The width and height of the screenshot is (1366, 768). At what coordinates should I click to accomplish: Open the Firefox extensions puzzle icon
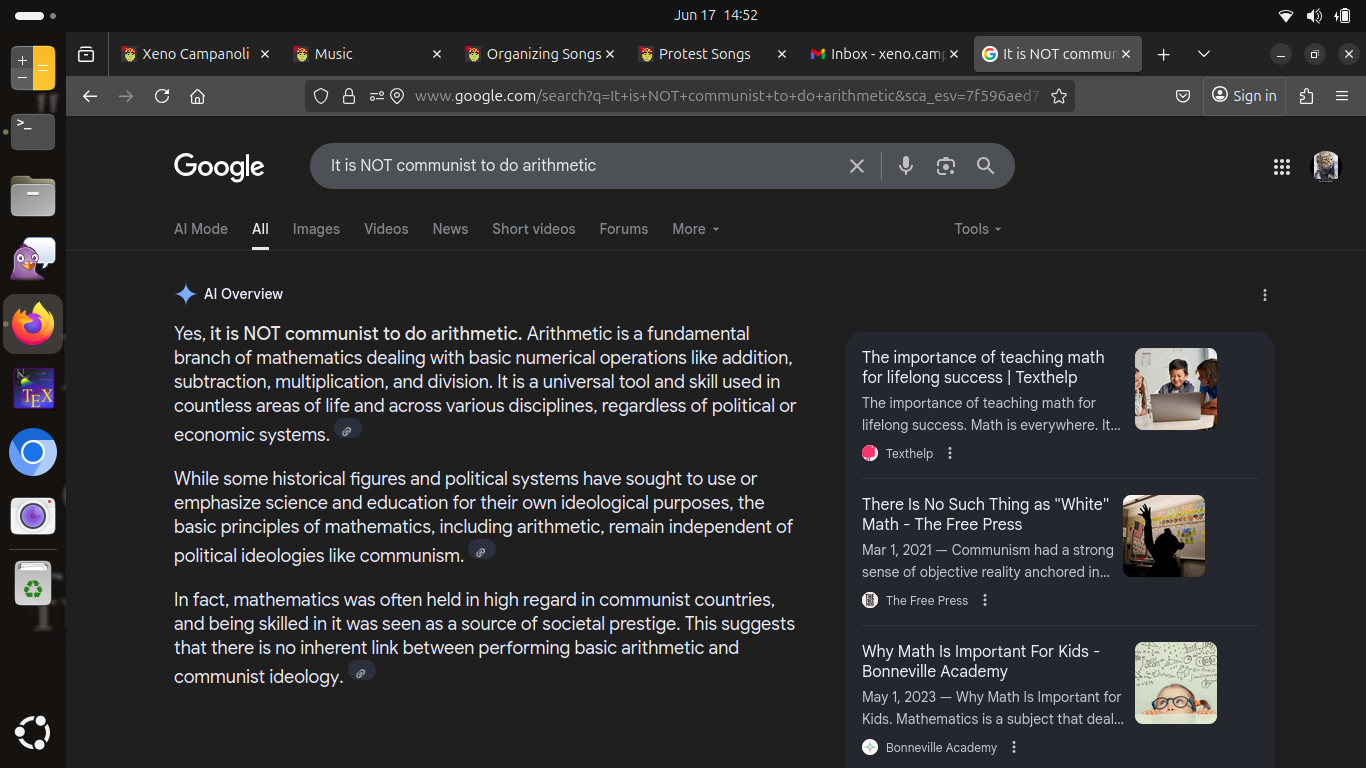[1306, 96]
